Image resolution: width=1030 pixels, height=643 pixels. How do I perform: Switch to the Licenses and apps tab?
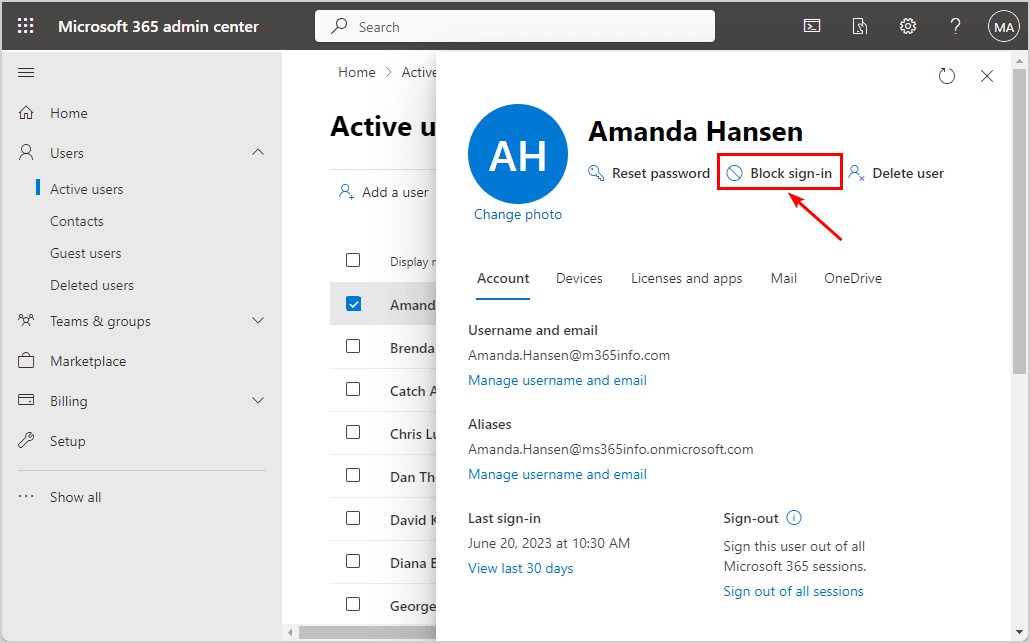[686, 278]
